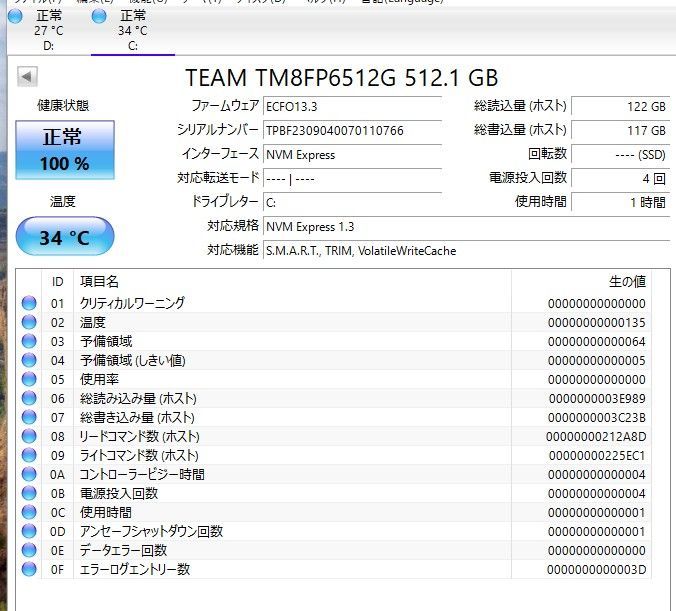Image resolution: width=676 pixels, height=611 pixels.
Task: Click raw value 0000000212A8D
Action: point(596,436)
